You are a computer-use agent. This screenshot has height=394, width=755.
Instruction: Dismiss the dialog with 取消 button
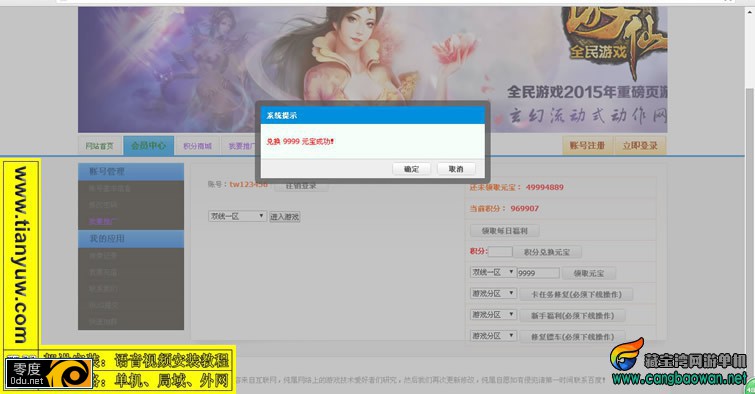[456, 169]
